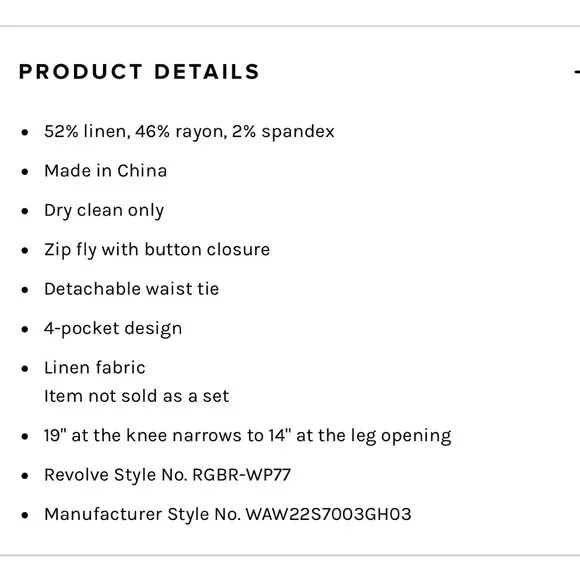
Task: Select the manufacturer code WAW22S7003GH03
Action: (x=328, y=515)
